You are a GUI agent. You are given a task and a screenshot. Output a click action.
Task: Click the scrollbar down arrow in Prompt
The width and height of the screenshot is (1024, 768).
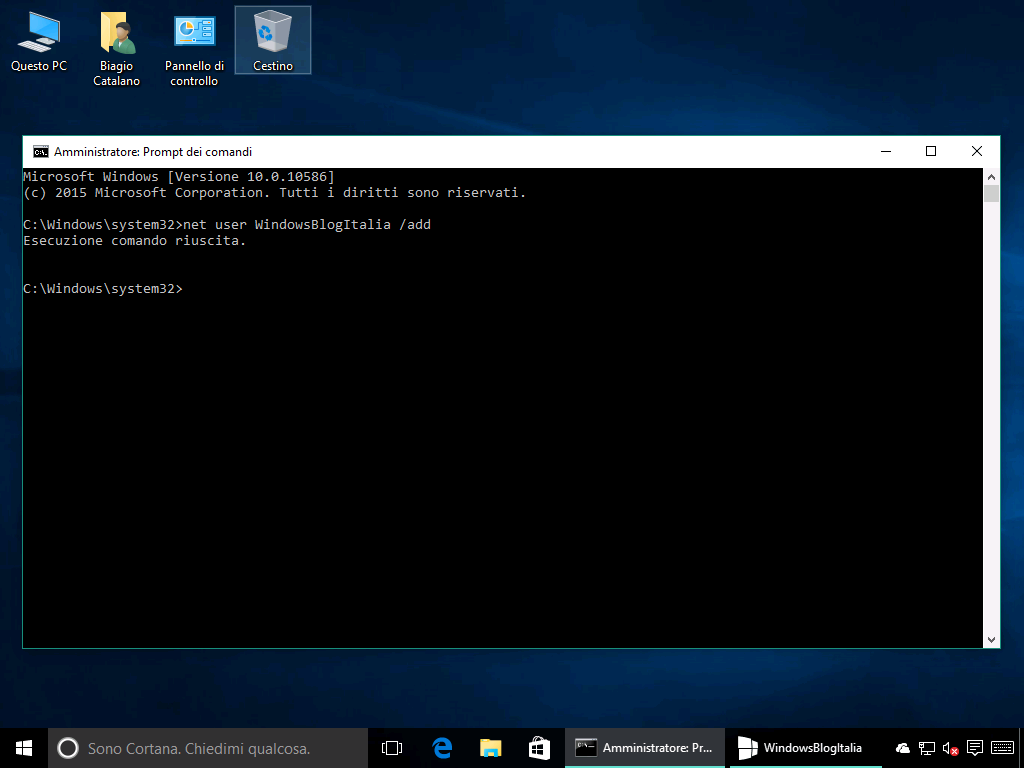point(991,639)
